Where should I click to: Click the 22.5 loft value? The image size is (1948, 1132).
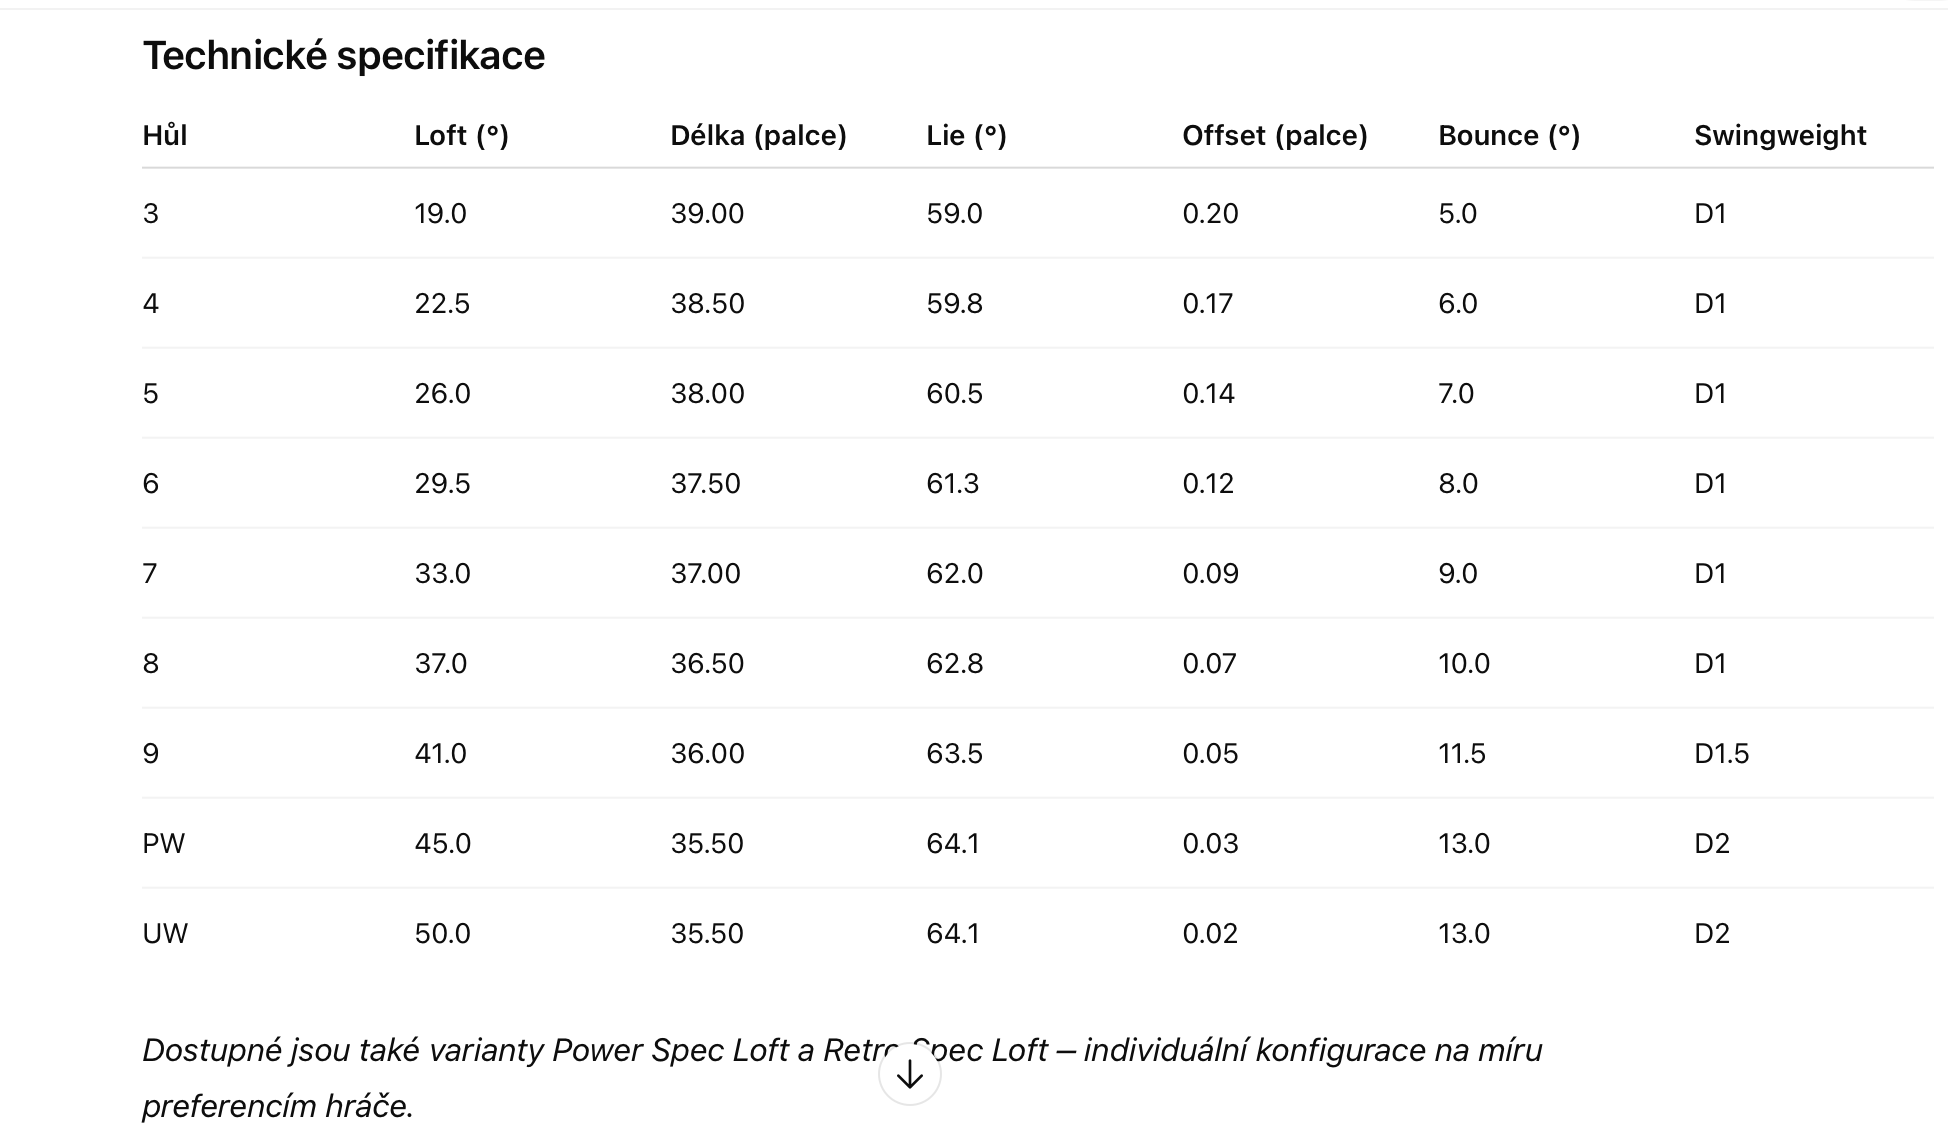[x=442, y=303]
